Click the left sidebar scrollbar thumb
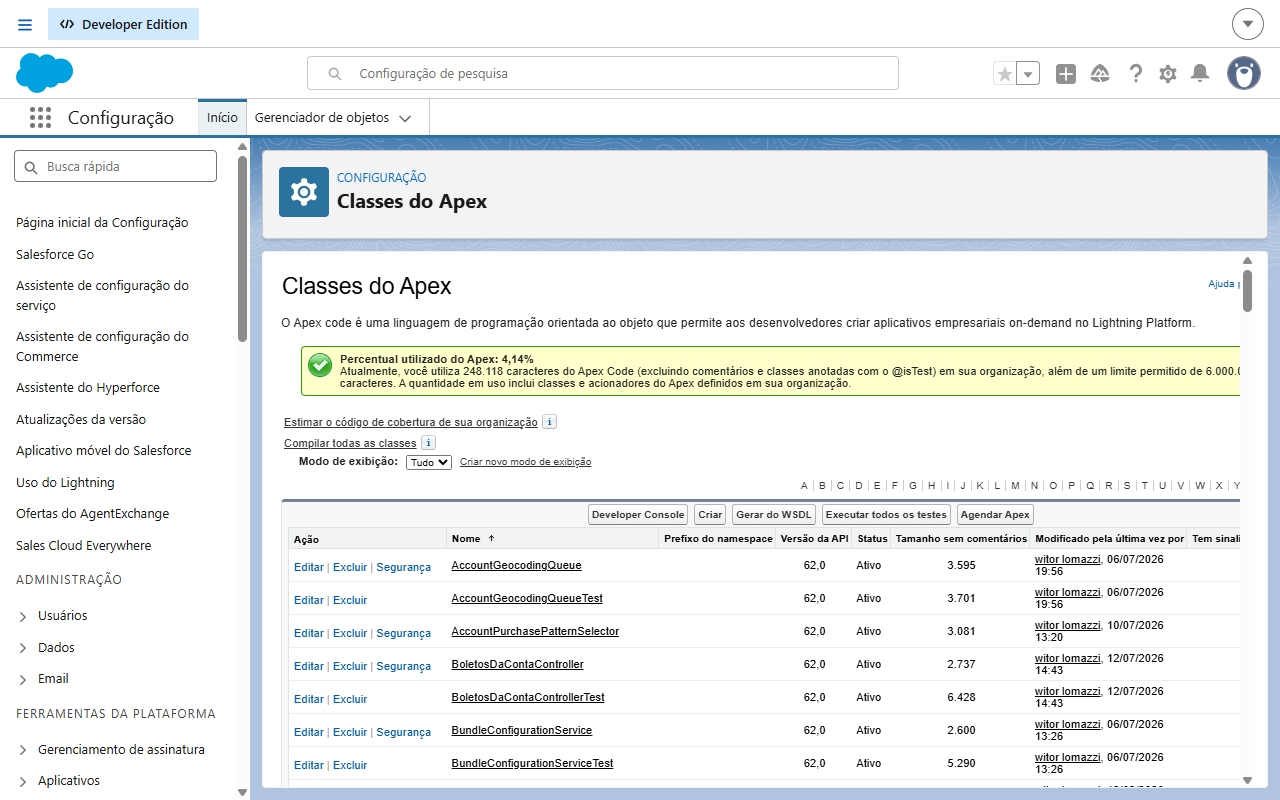Image resolution: width=1280 pixels, height=800 pixels. coord(242,250)
